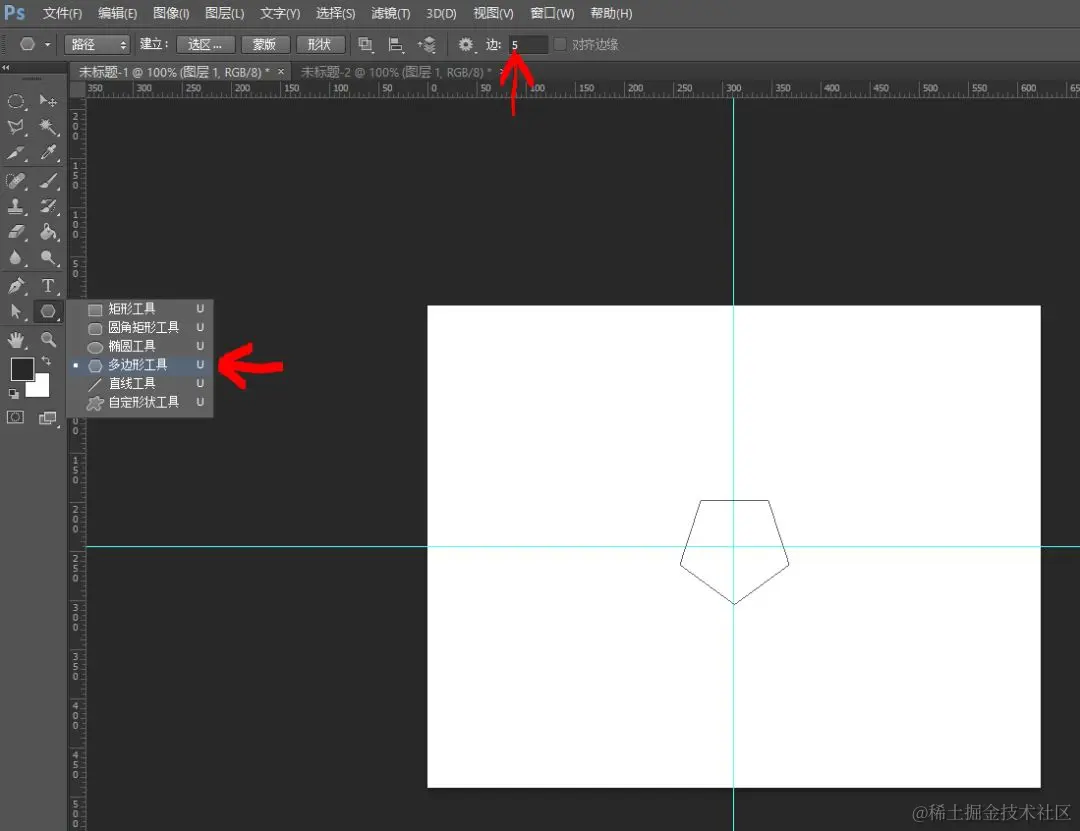
Task: Select the Eyedropper tool
Action: click(48, 153)
